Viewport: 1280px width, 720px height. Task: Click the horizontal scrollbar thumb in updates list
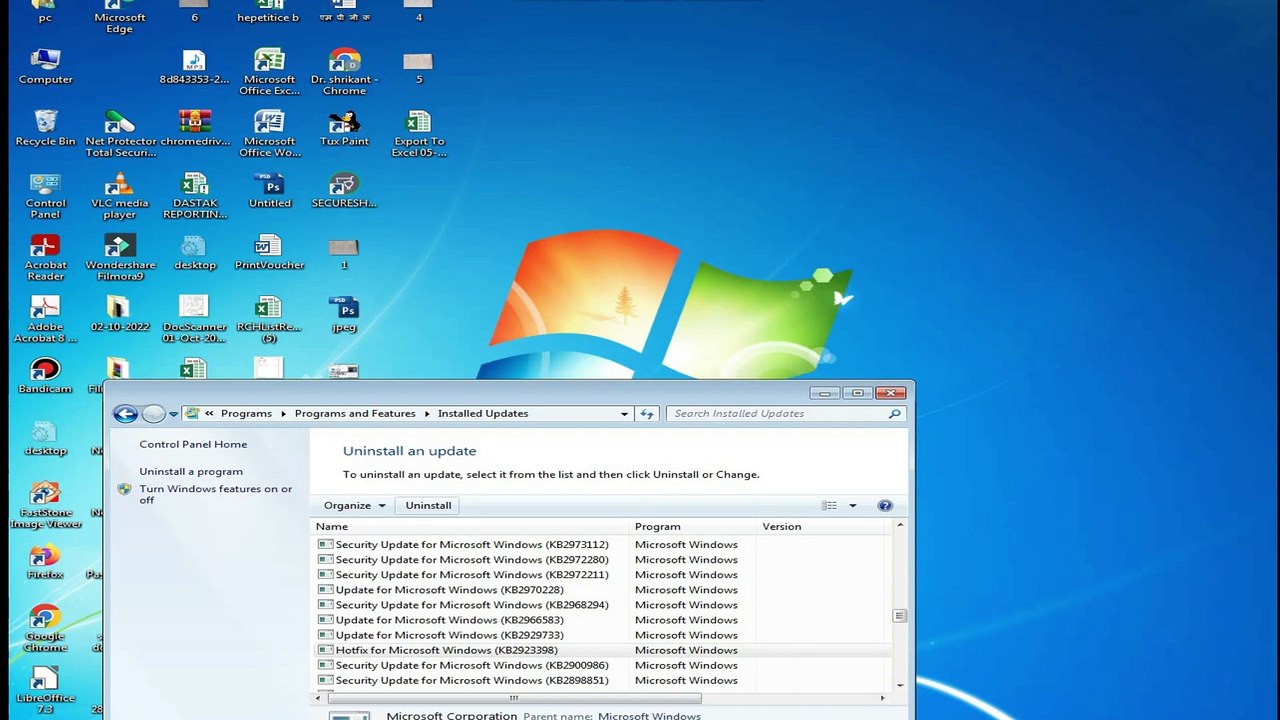tap(514, 698)
